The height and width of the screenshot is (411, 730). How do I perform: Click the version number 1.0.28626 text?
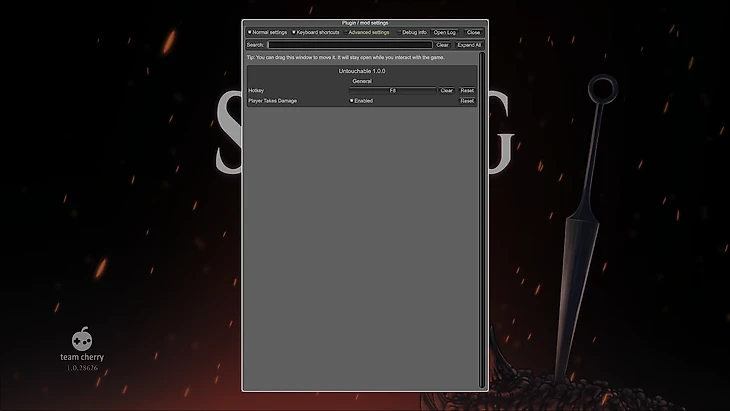point(82,368)
